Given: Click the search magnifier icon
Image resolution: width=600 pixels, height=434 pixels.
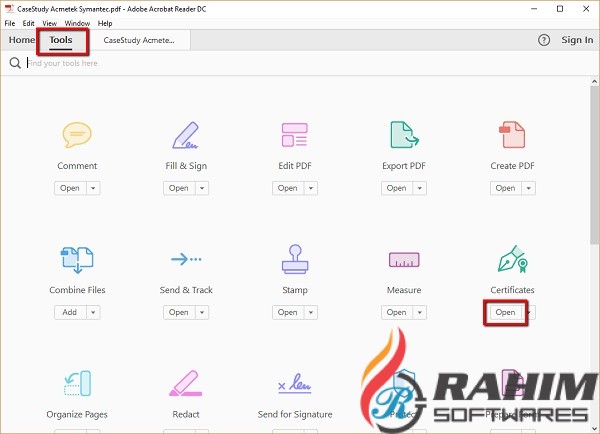Looking at the screenshot, I should tap(15, 63).
